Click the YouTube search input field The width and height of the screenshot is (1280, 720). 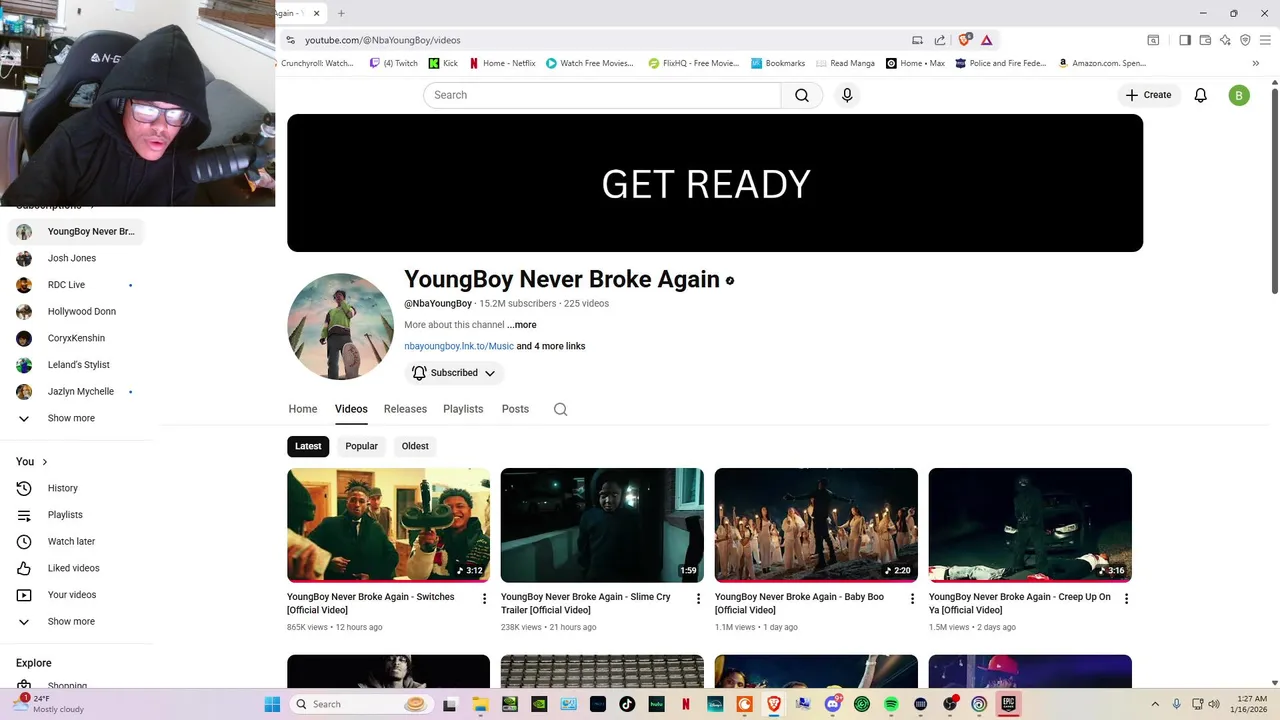602,95
